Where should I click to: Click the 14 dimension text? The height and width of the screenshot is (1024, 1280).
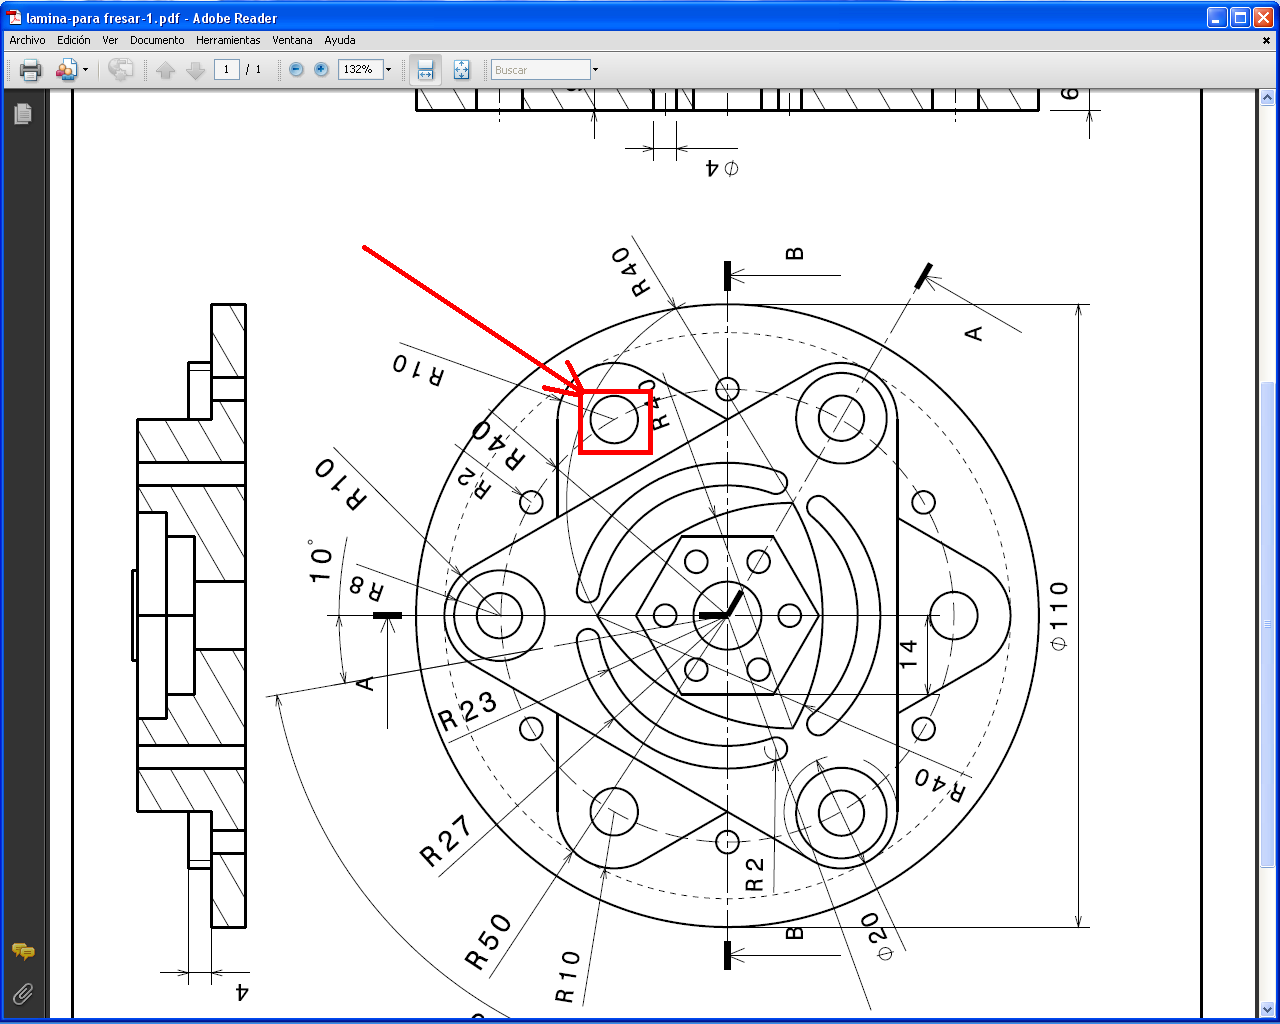click(908, 654)
